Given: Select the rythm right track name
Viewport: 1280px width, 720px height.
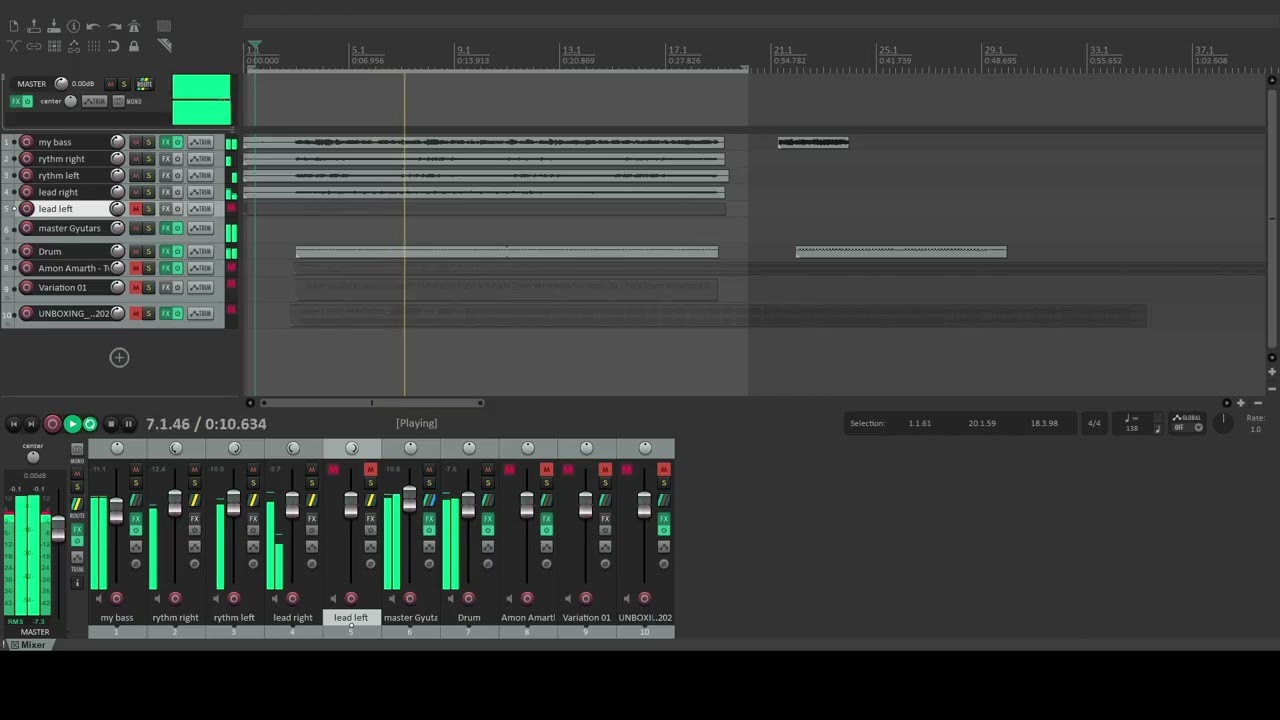Looking at the screenshot, I should coord(62,159).
